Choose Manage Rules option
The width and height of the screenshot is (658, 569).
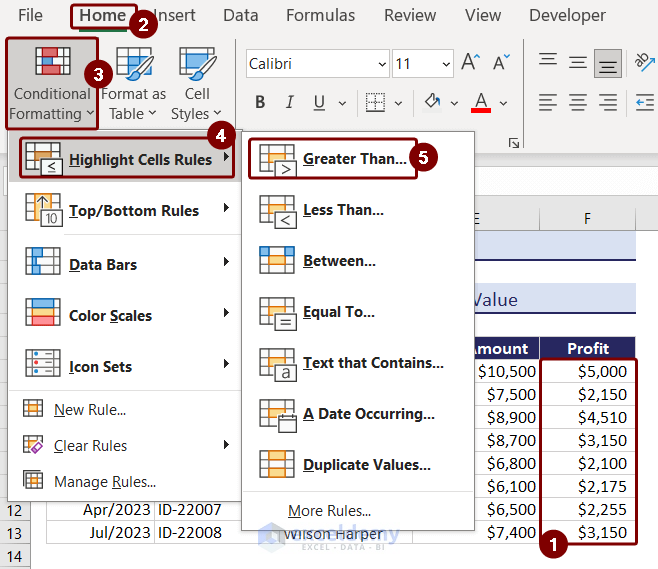[125, 481]
